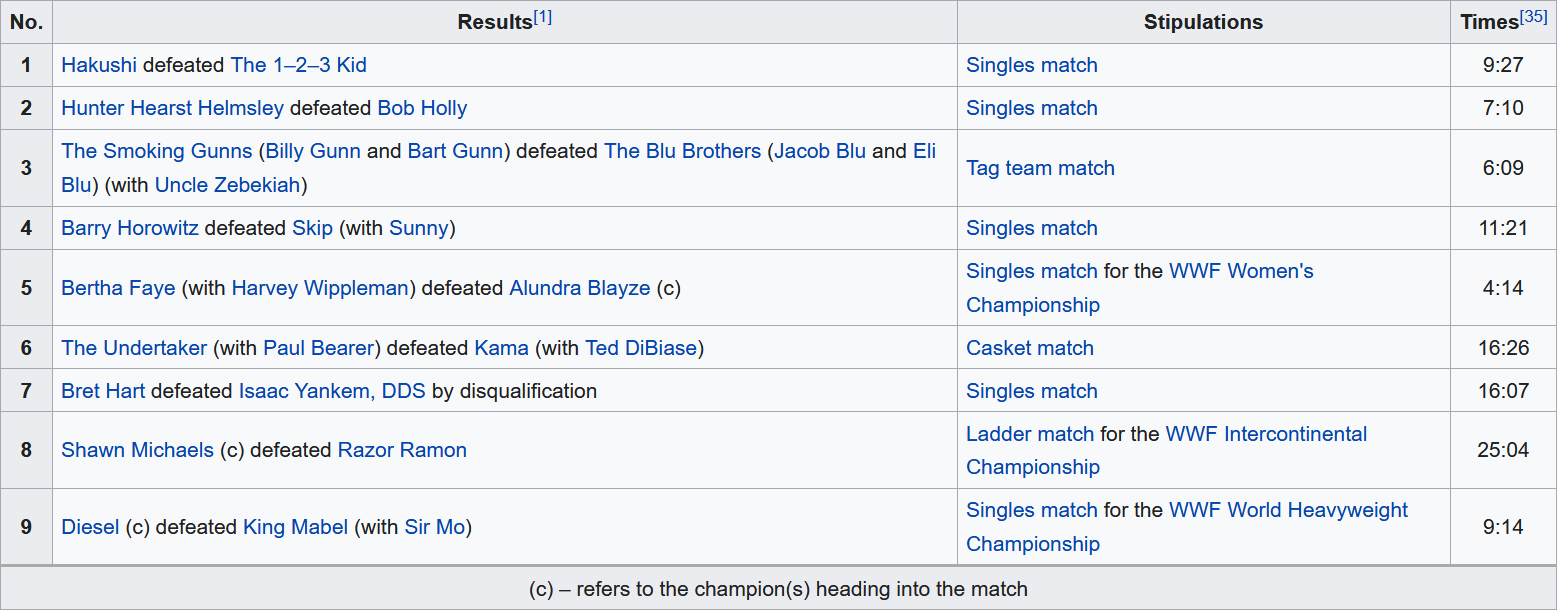Open The Smoking Gunns page
This screenshot has height=610, width=1557.
pyautogui.click(x=156, y=151)
